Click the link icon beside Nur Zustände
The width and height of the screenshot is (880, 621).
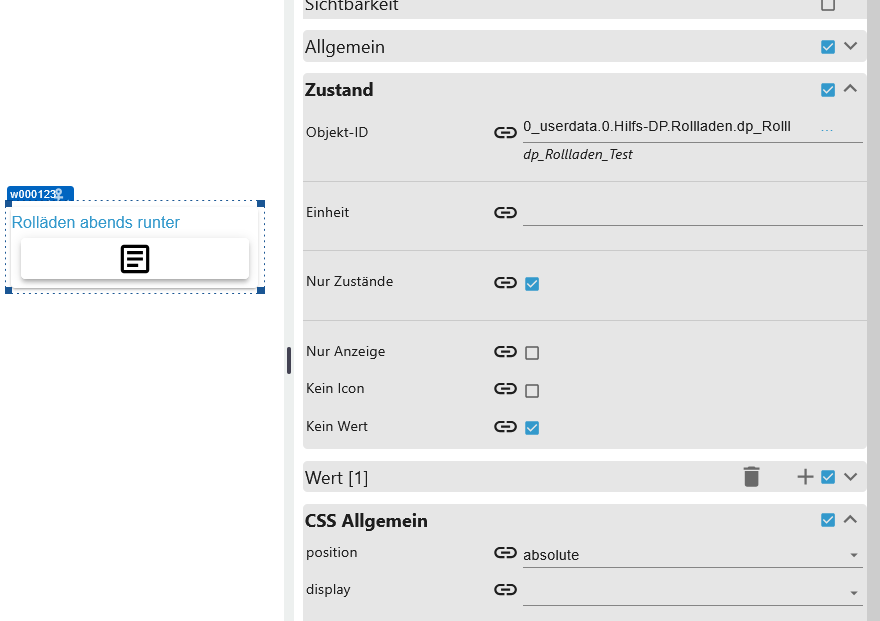[505, 283]
